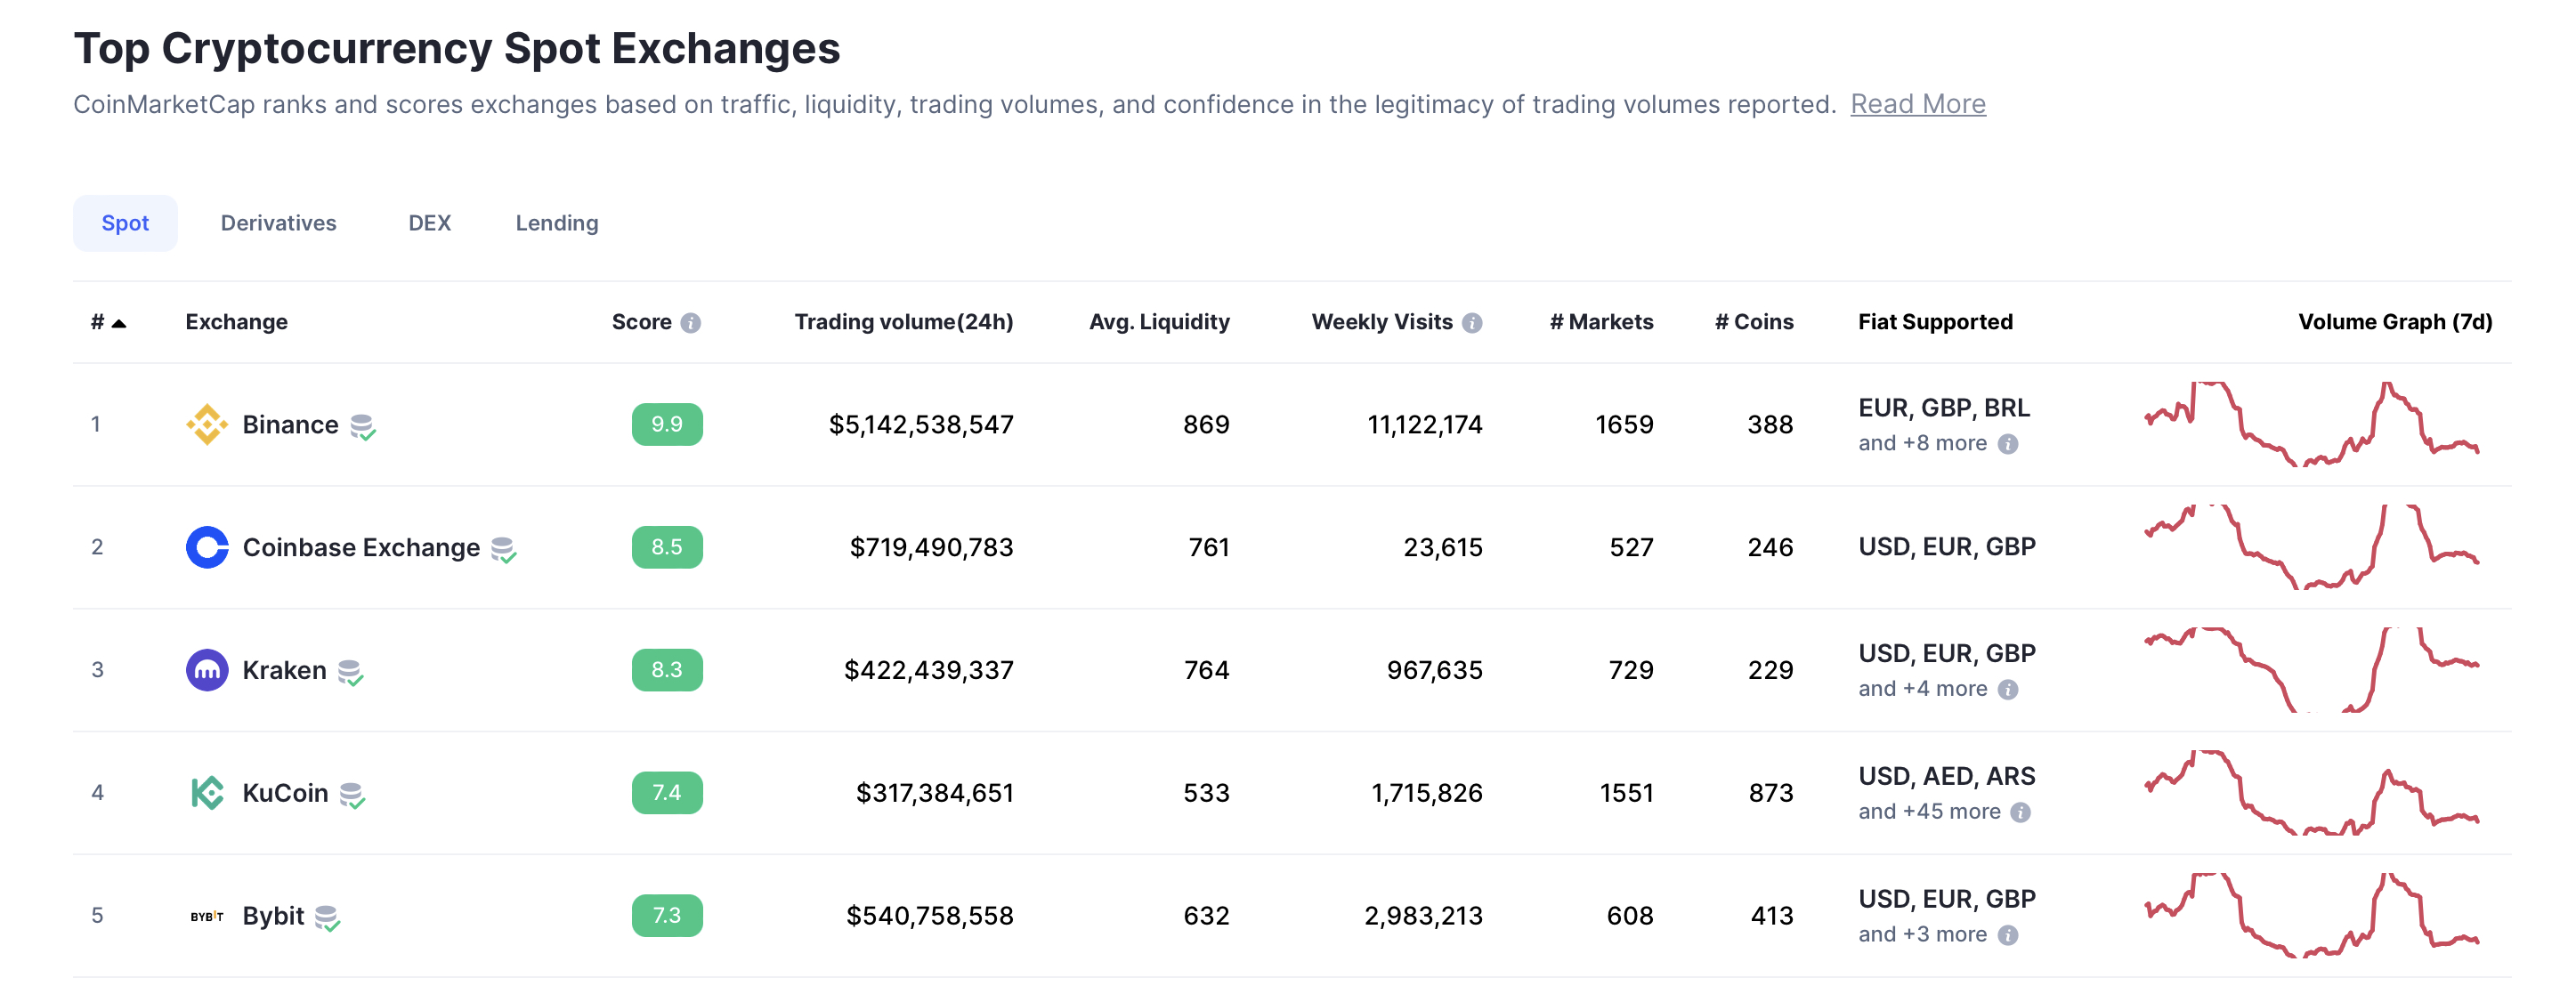Click Bybit's proof-of-reserves badge icon
Viewport: 2576px width, 986px height.
328,919
